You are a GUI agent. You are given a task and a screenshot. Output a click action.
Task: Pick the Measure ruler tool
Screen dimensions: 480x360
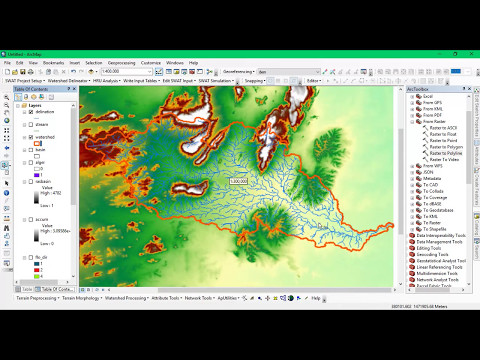click(6, 218)
